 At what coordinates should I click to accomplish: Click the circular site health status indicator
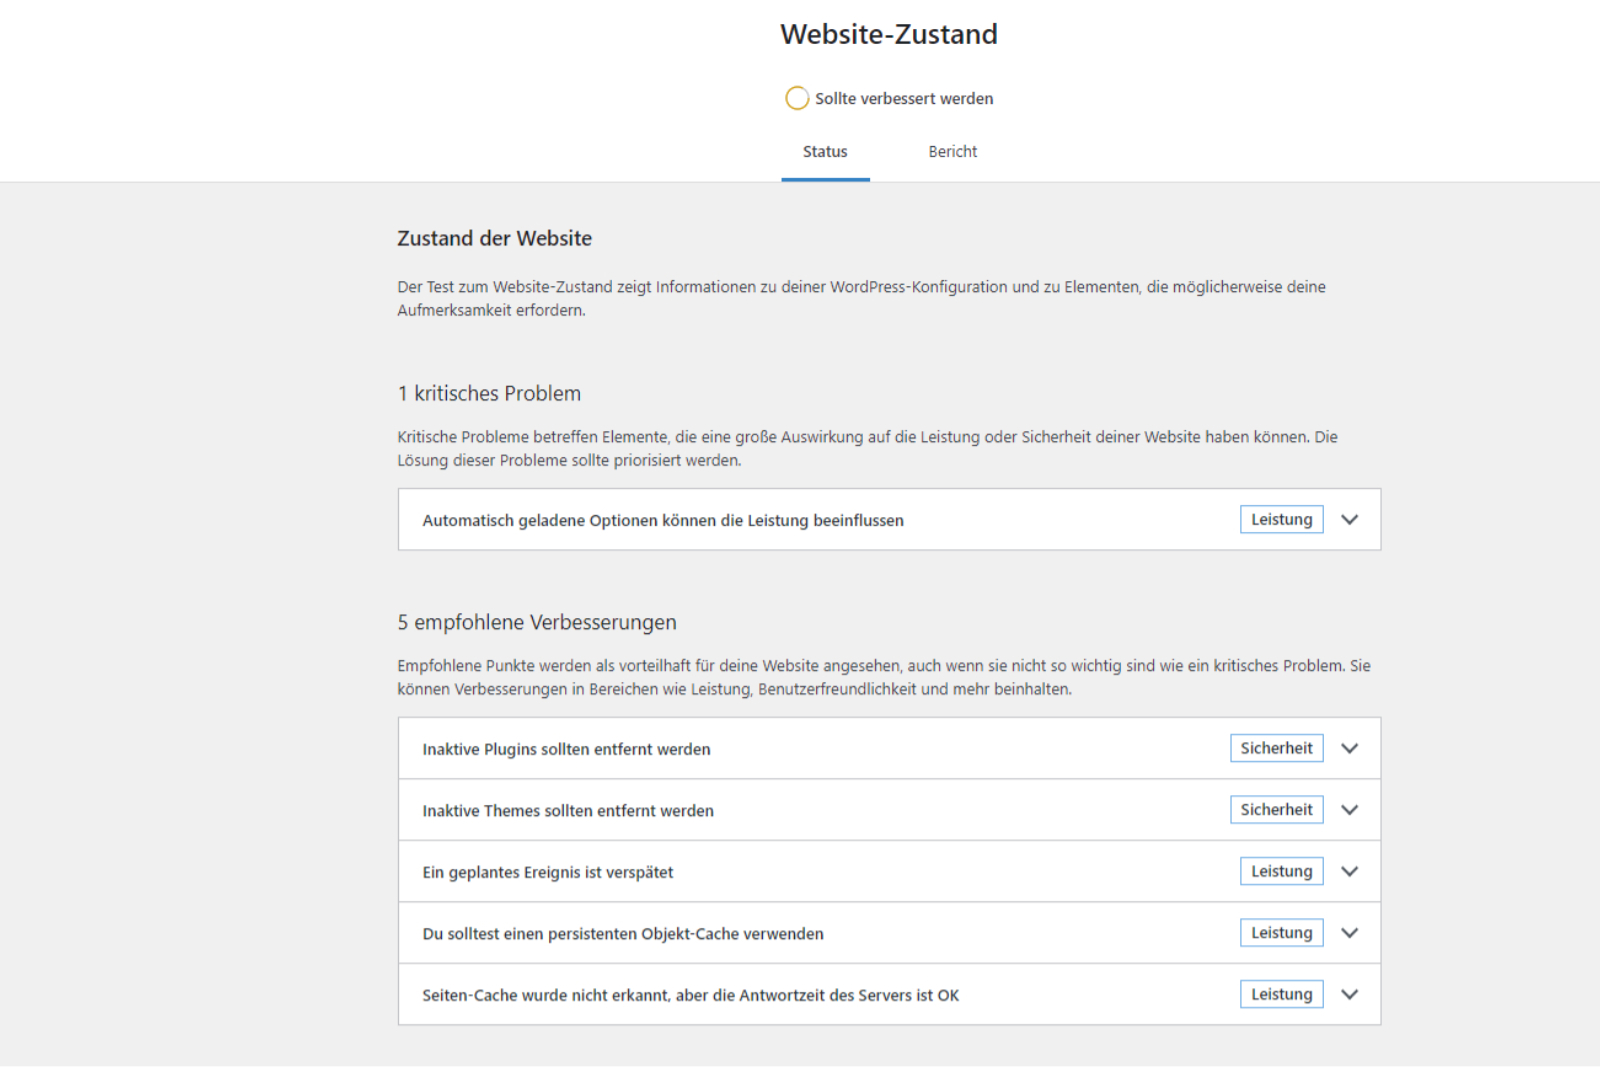coord(797,98)
